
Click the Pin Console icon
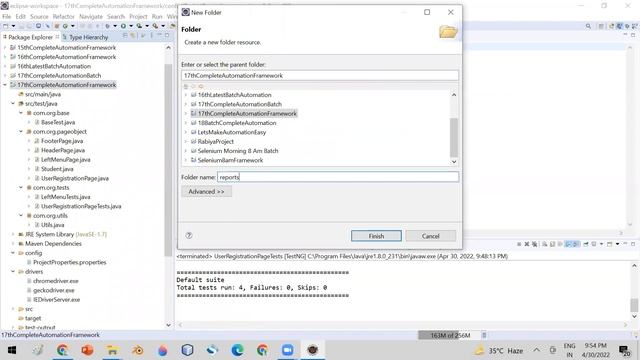pyautogui.click(x=586, y=244)
